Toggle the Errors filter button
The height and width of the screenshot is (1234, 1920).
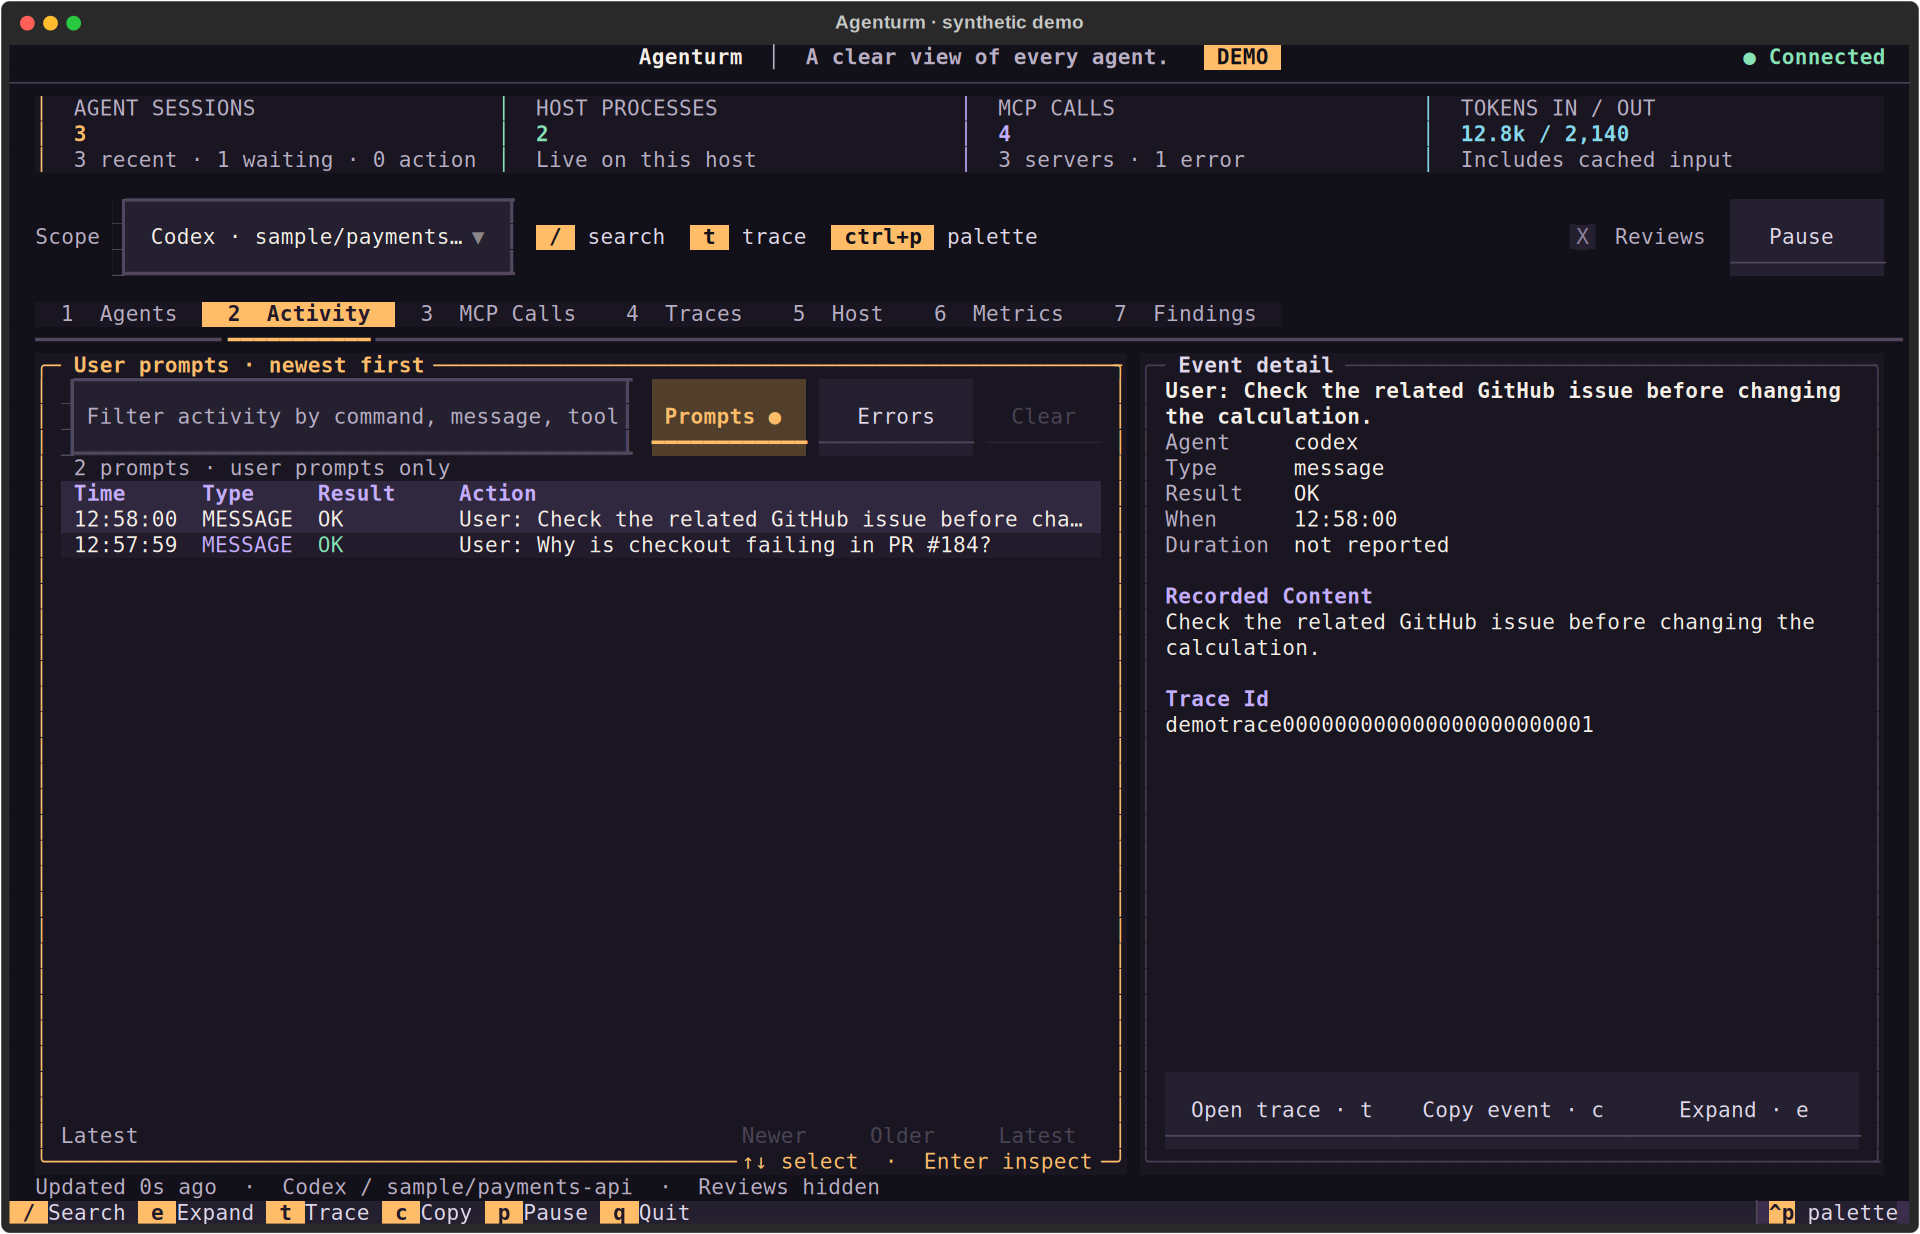(896, 417)
